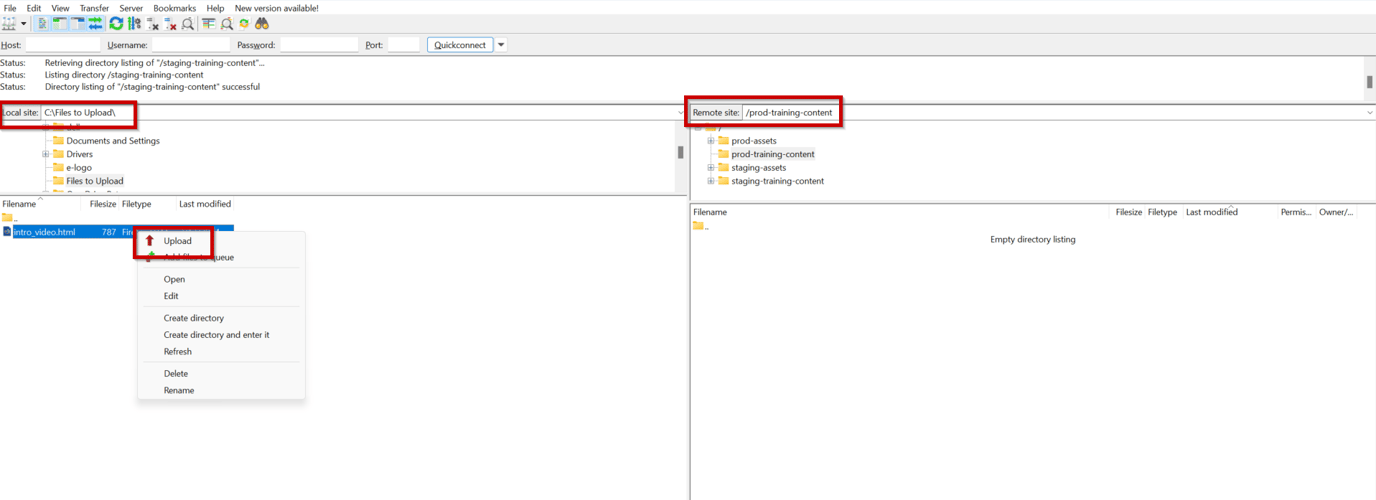
Task: Sort local files by Filesize column
Action: (103, 204)
